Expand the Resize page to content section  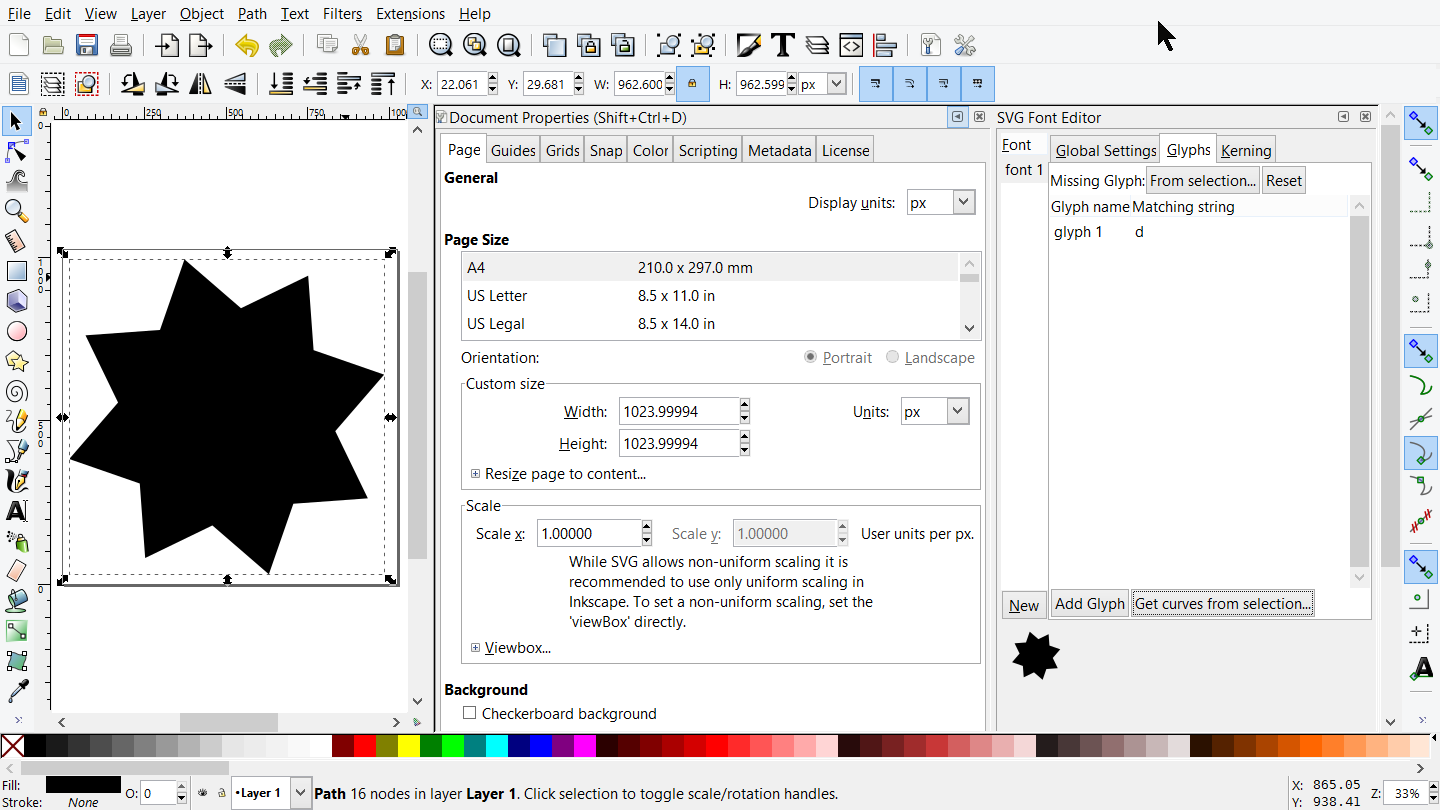(x=476, y=473)
